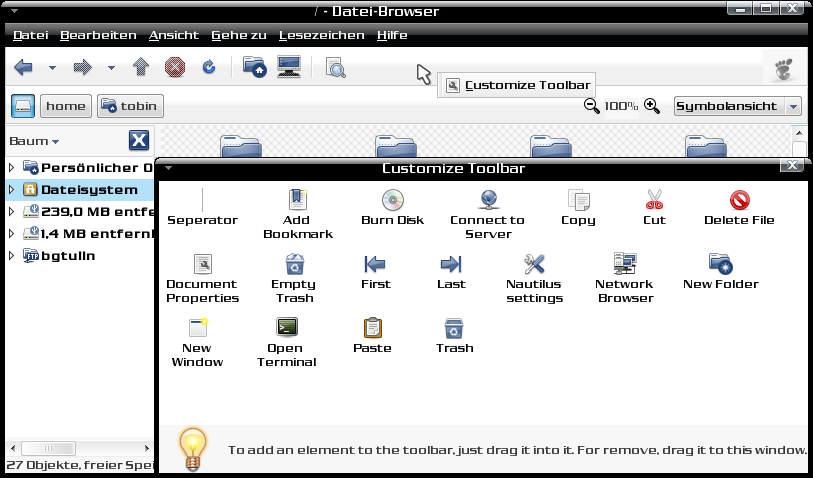Open the Symbolansicht view dropdown
813x478 pixels.
(737, 106)
